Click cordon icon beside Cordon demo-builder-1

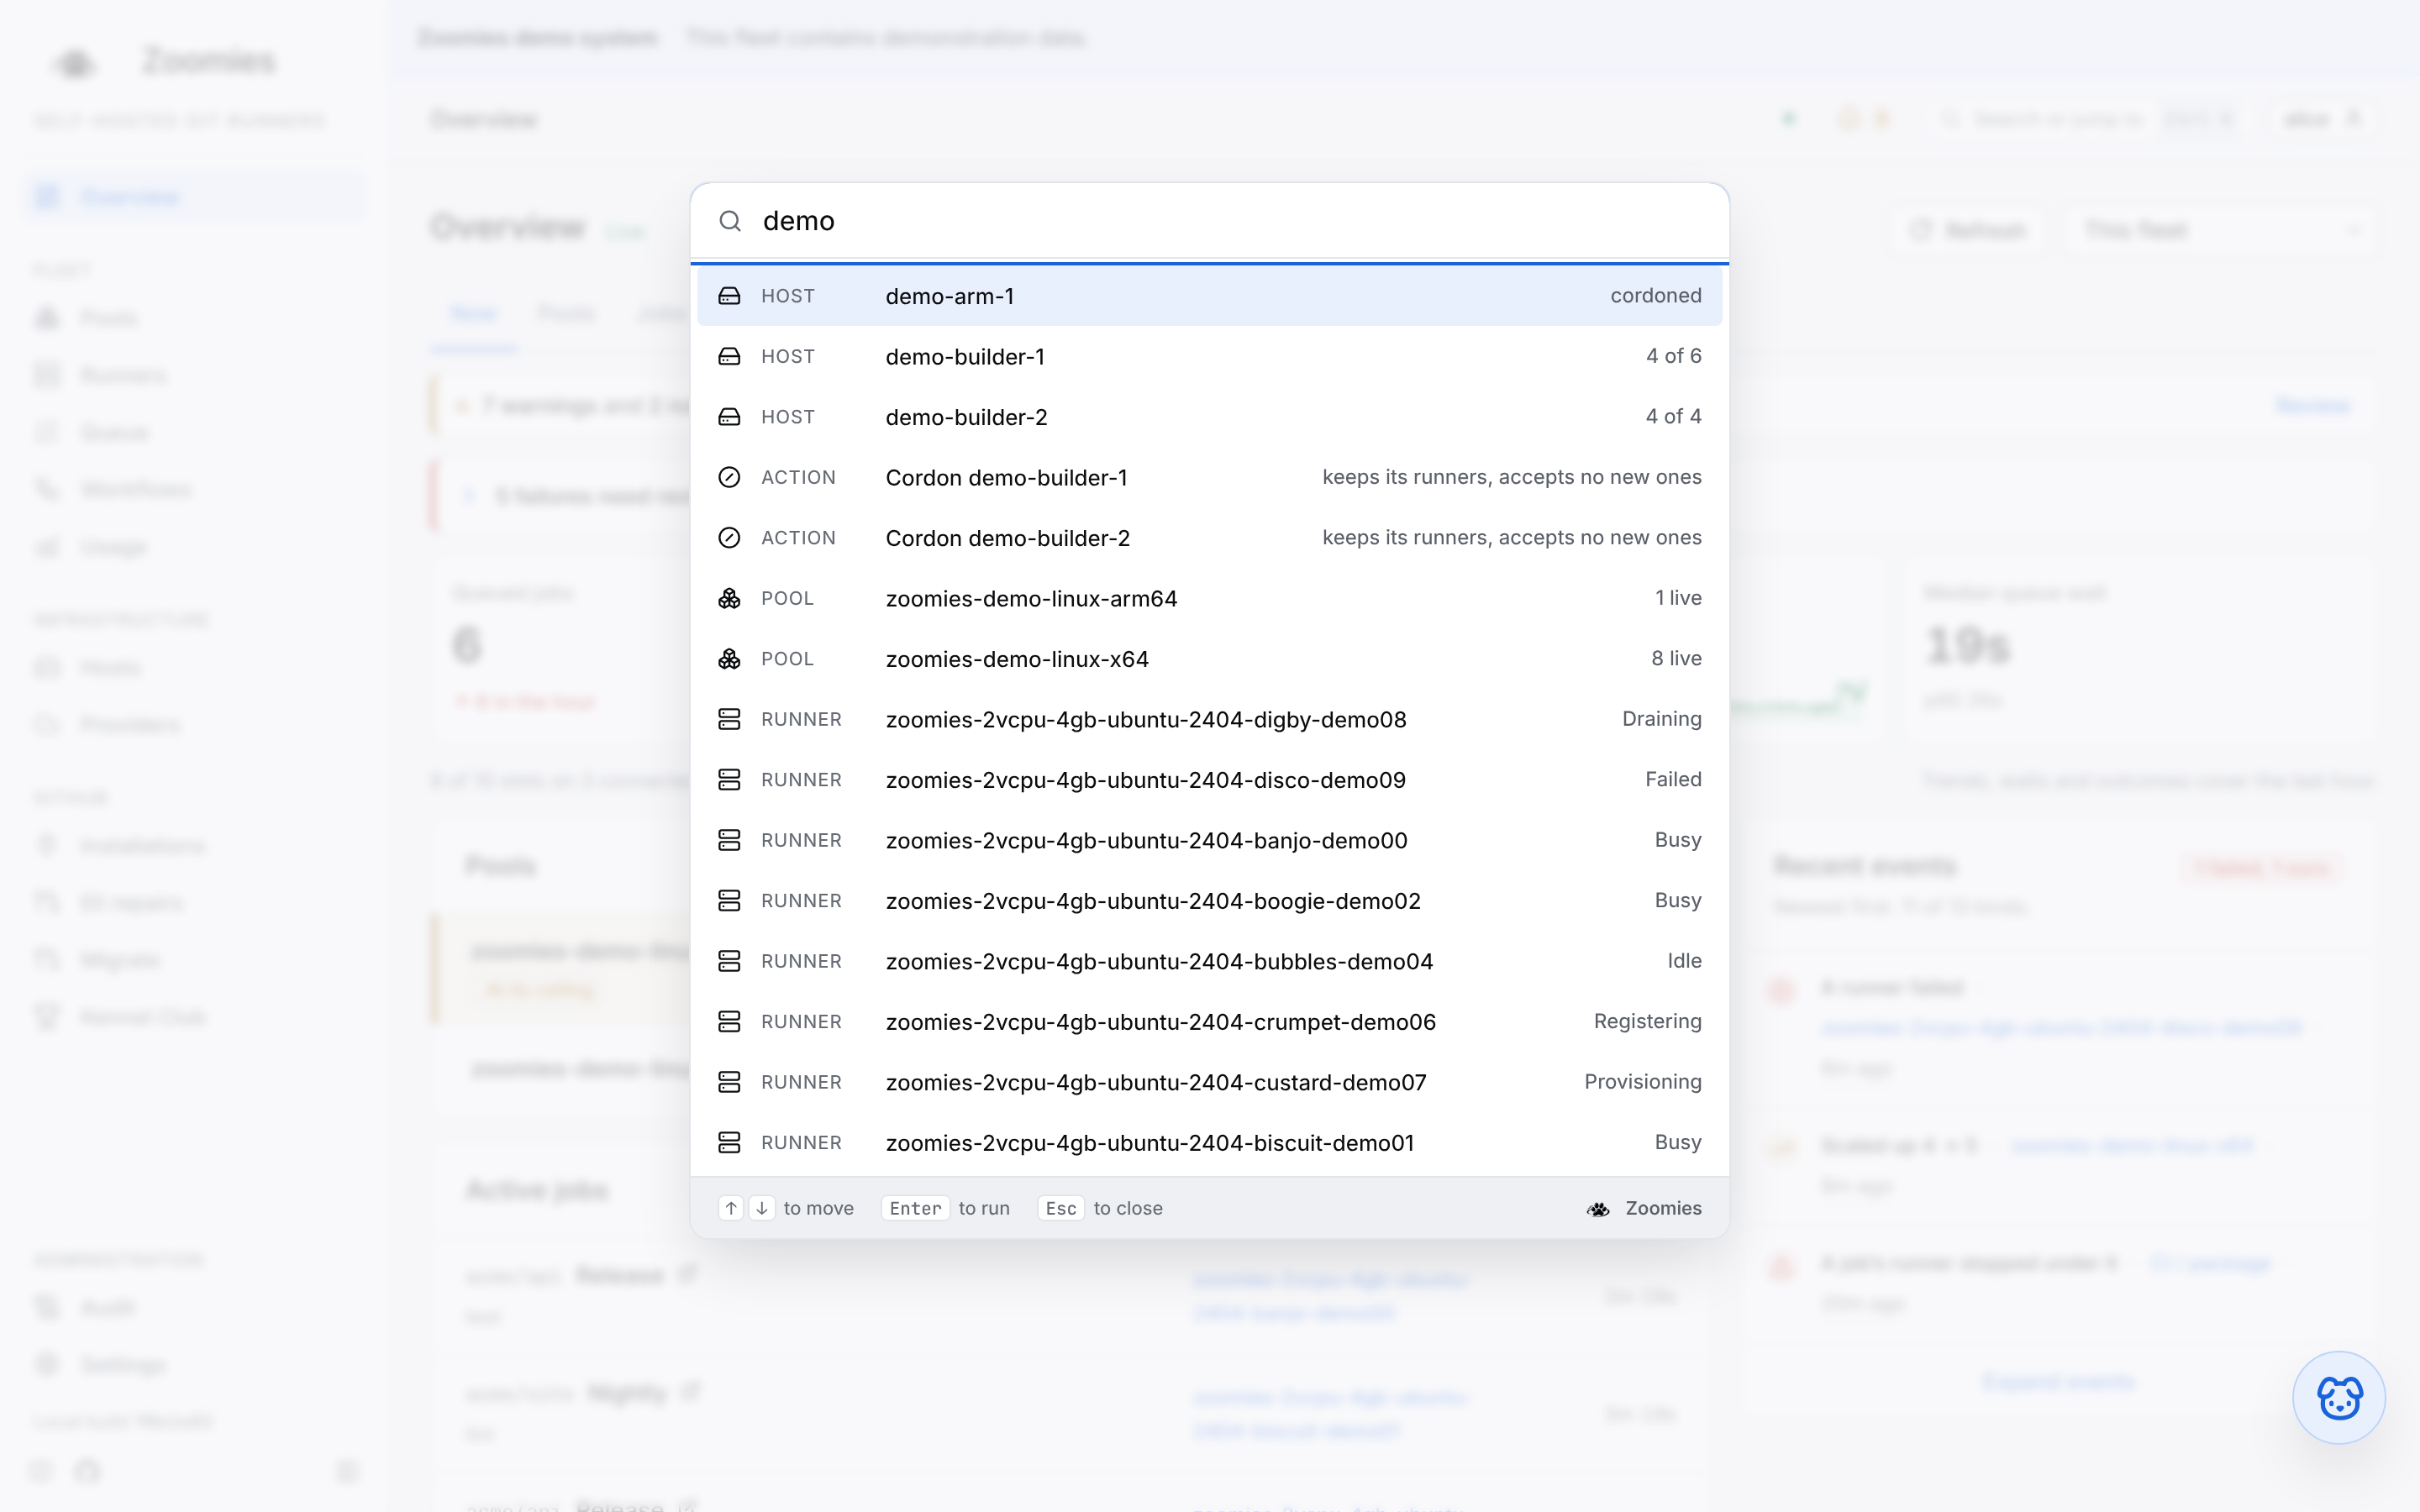coord(730,477)
